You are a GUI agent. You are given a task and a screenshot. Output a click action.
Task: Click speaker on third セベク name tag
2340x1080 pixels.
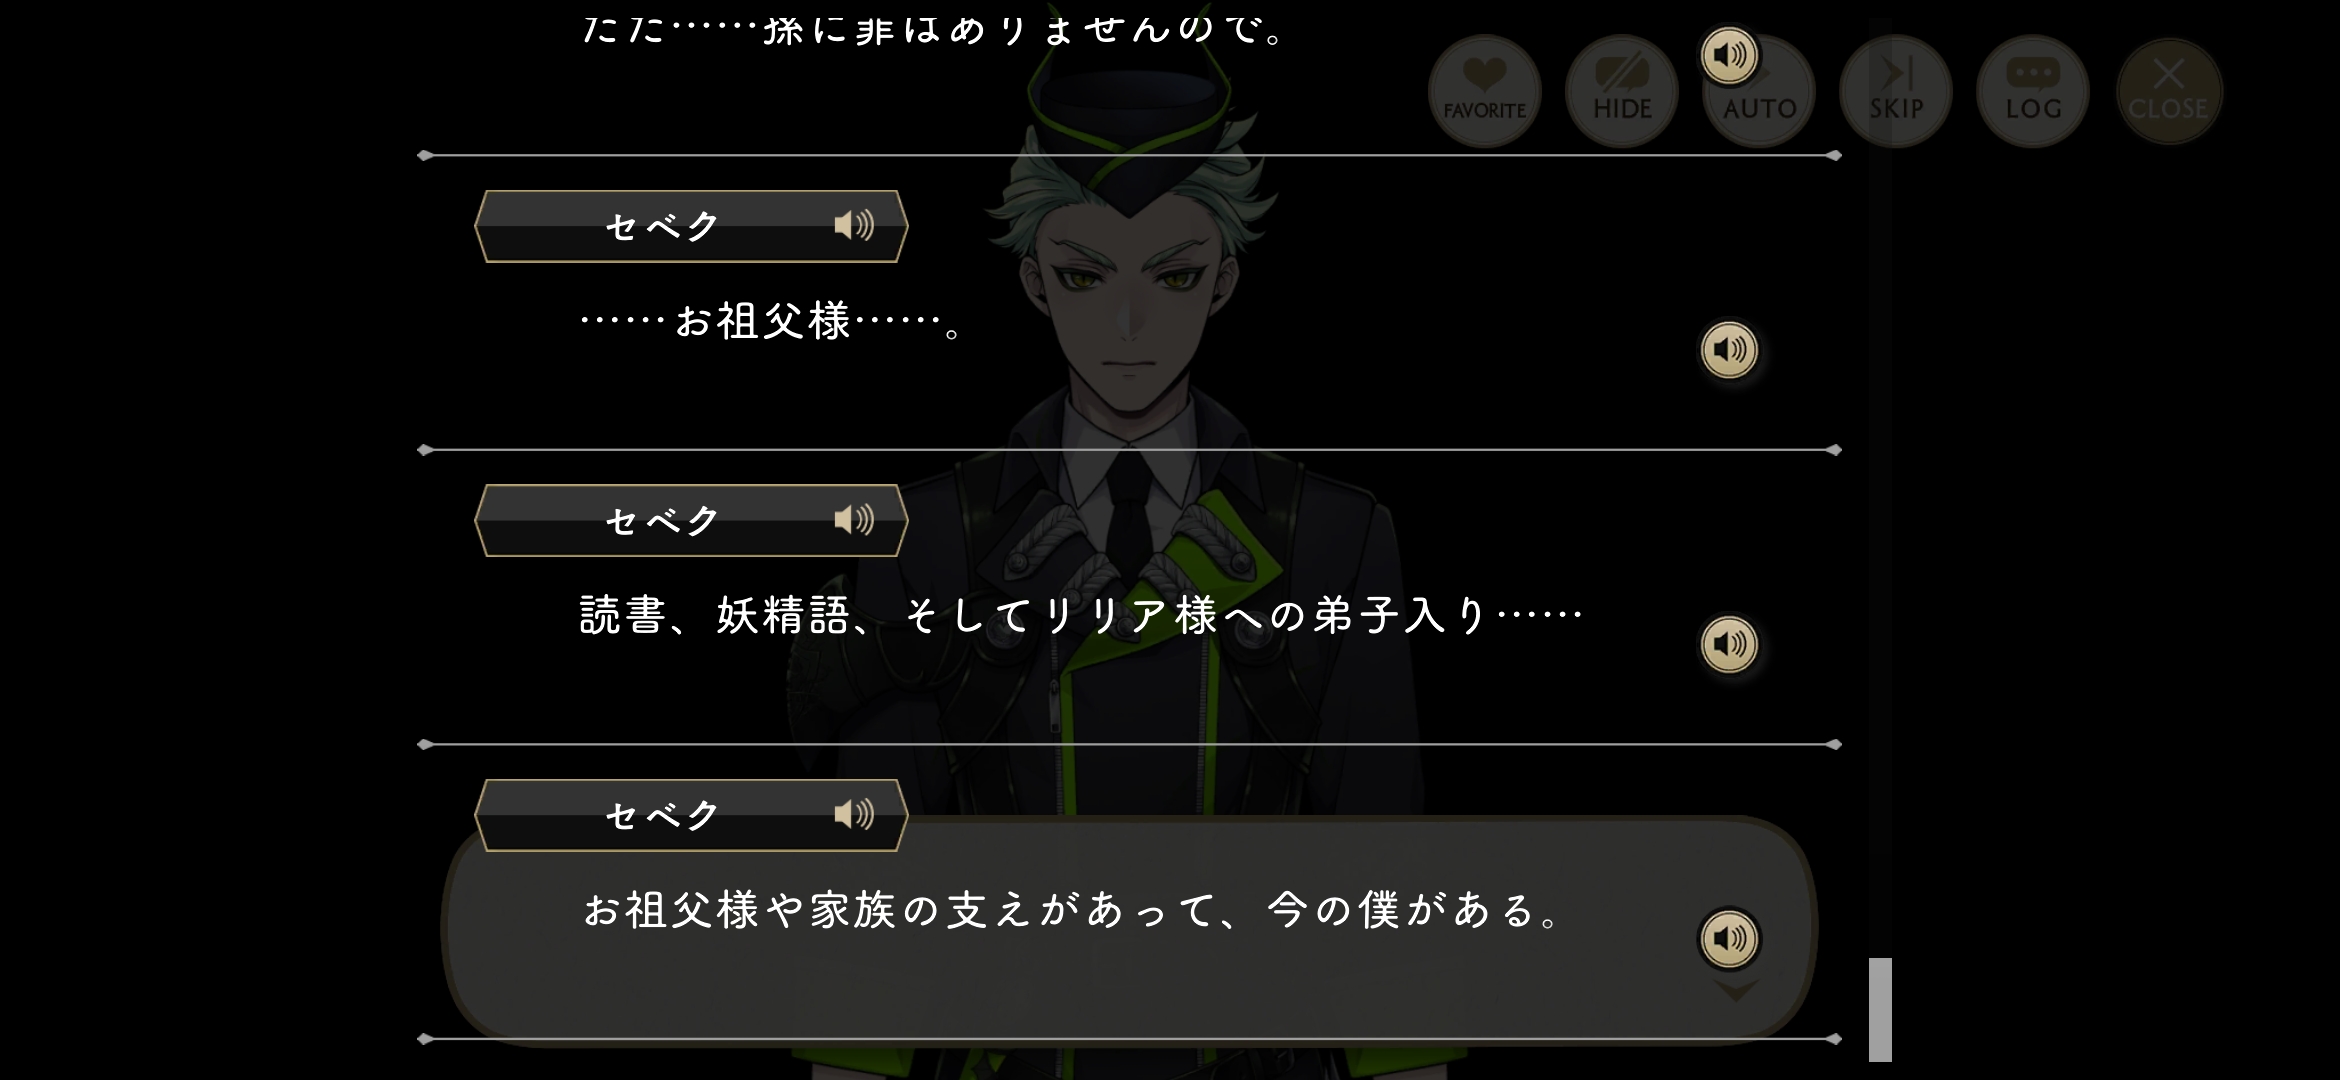pos(853,814)
